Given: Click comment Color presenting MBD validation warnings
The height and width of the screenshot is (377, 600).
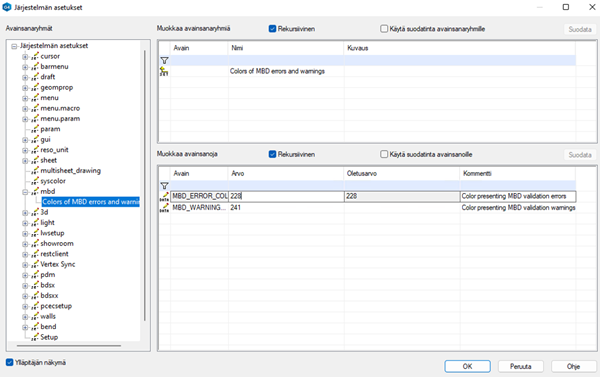Looking at the screenshot, I should point(518,207).
